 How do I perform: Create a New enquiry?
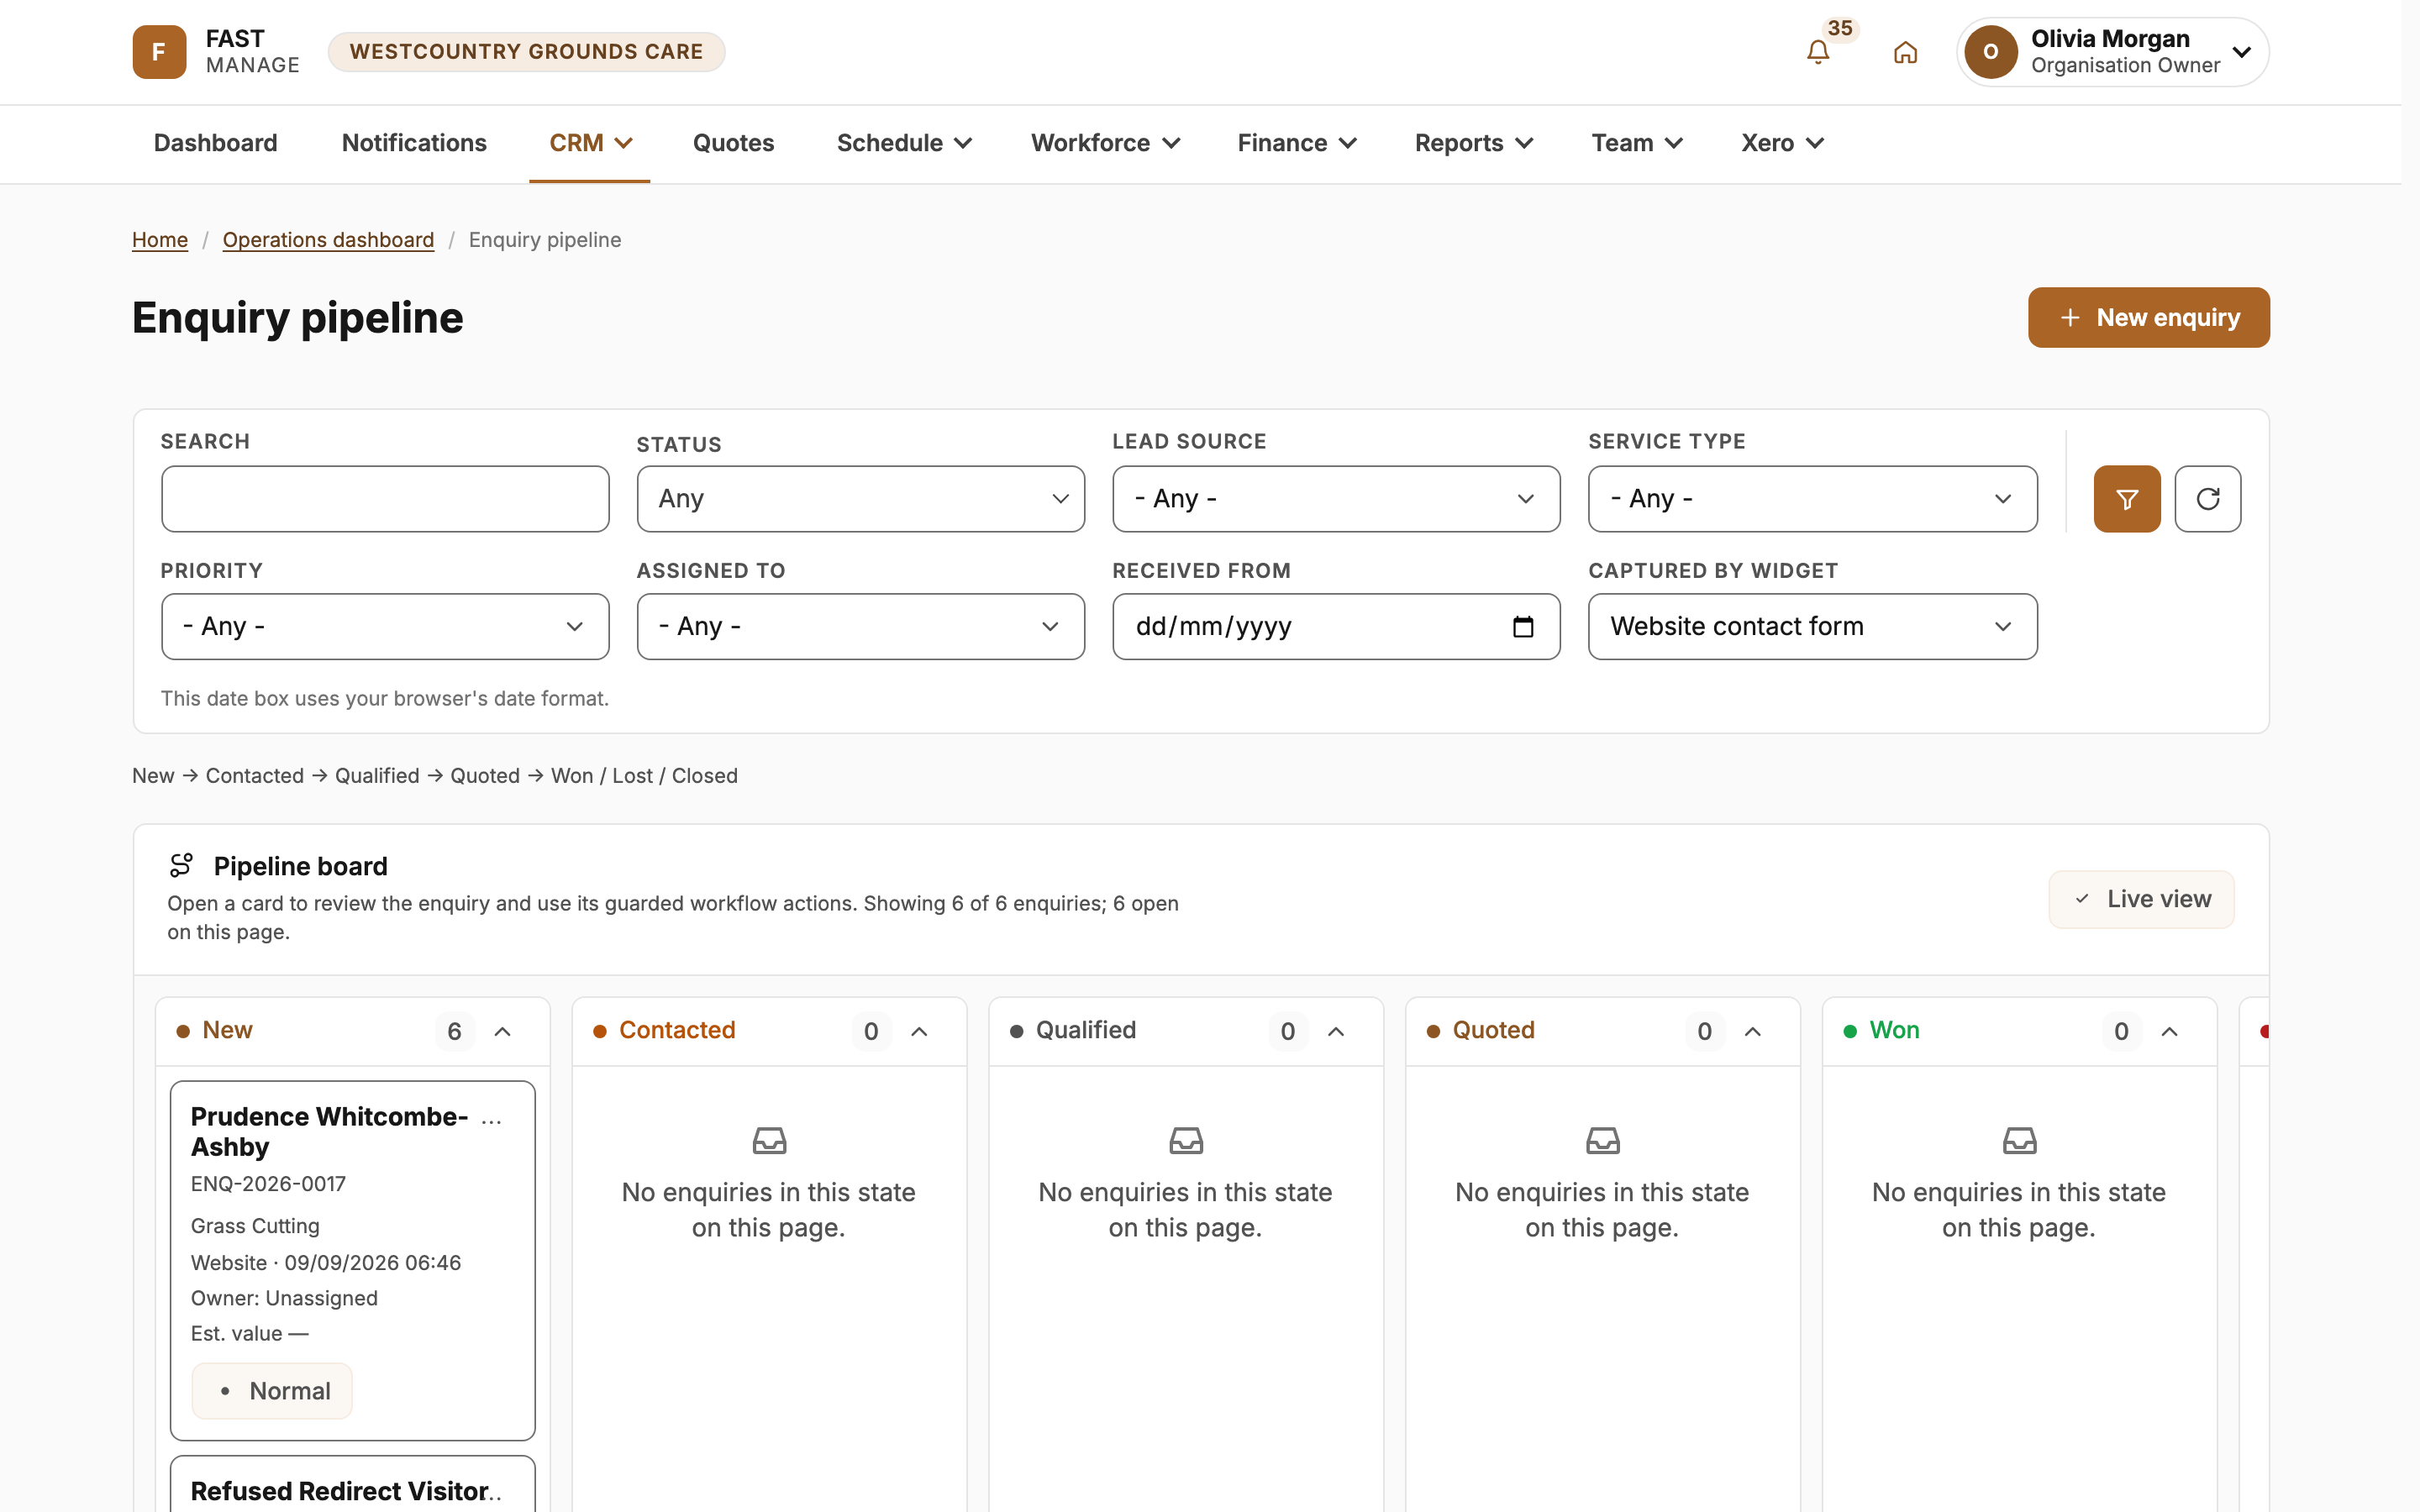point(2148,317)
